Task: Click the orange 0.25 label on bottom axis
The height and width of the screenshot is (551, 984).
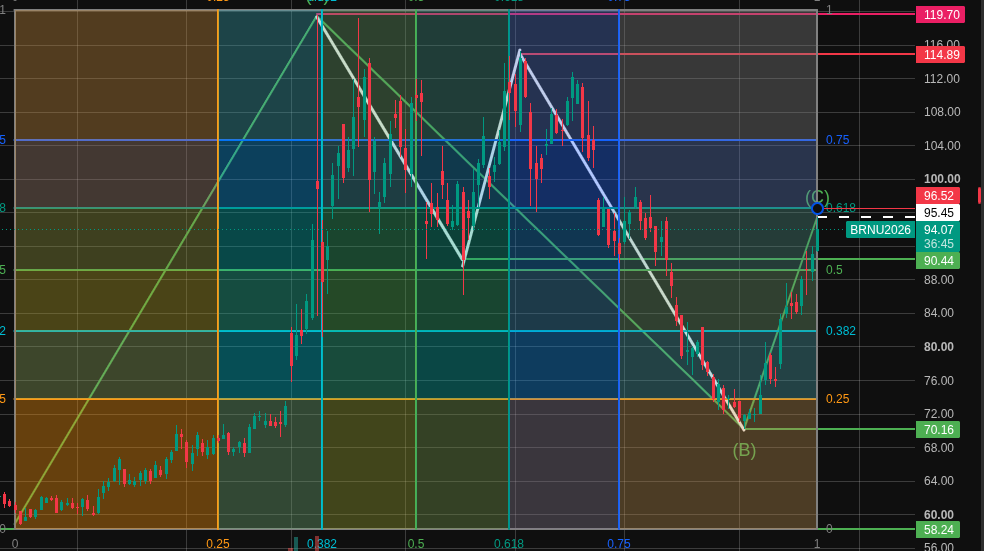Action: [218, 543]
